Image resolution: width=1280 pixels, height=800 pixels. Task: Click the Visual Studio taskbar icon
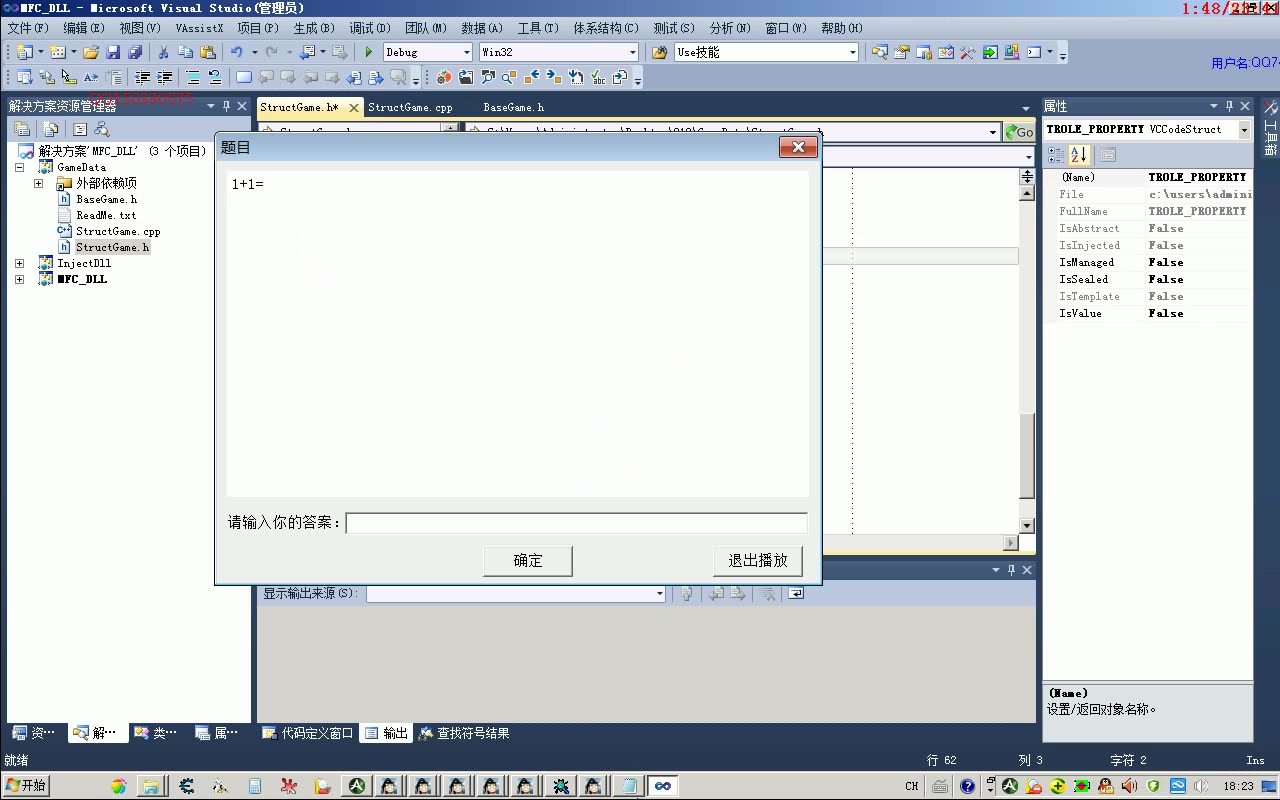pyautogui.click(x=662, y=786)
